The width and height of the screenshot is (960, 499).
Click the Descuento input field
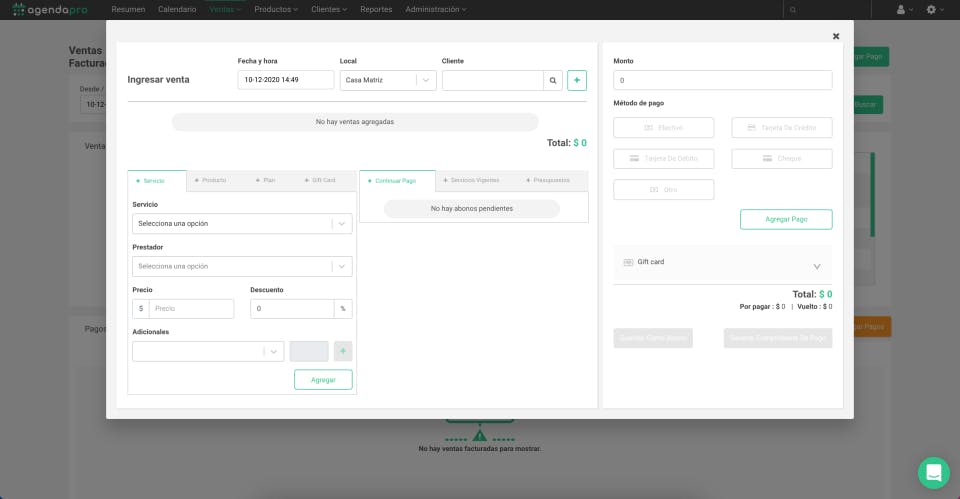(292, 309)
